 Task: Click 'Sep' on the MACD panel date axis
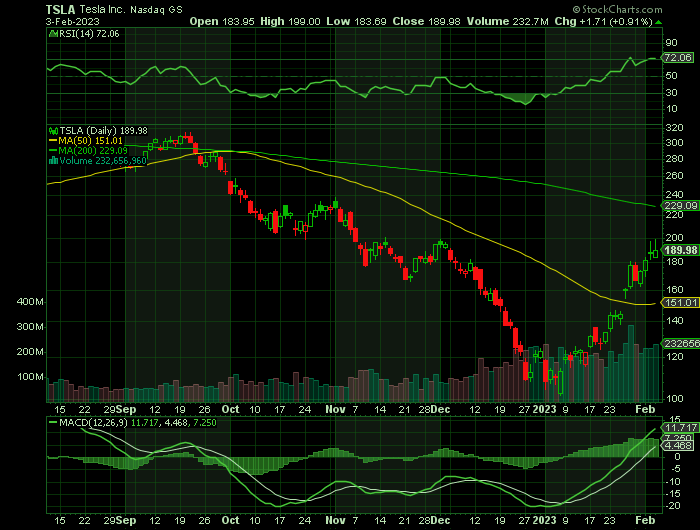click(126, 520)
